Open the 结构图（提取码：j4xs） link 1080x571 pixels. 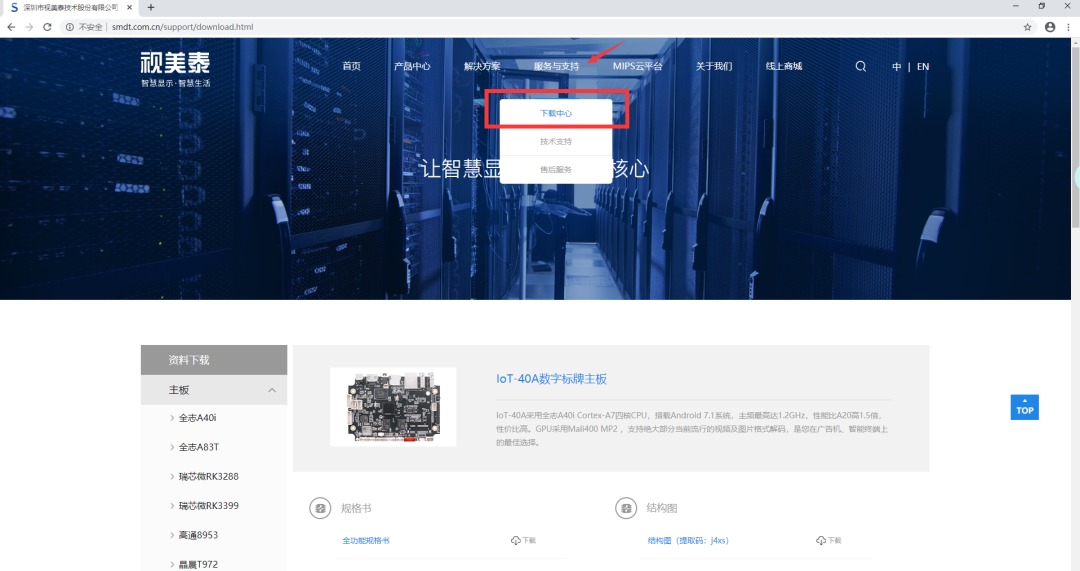[x=688, y=541]
